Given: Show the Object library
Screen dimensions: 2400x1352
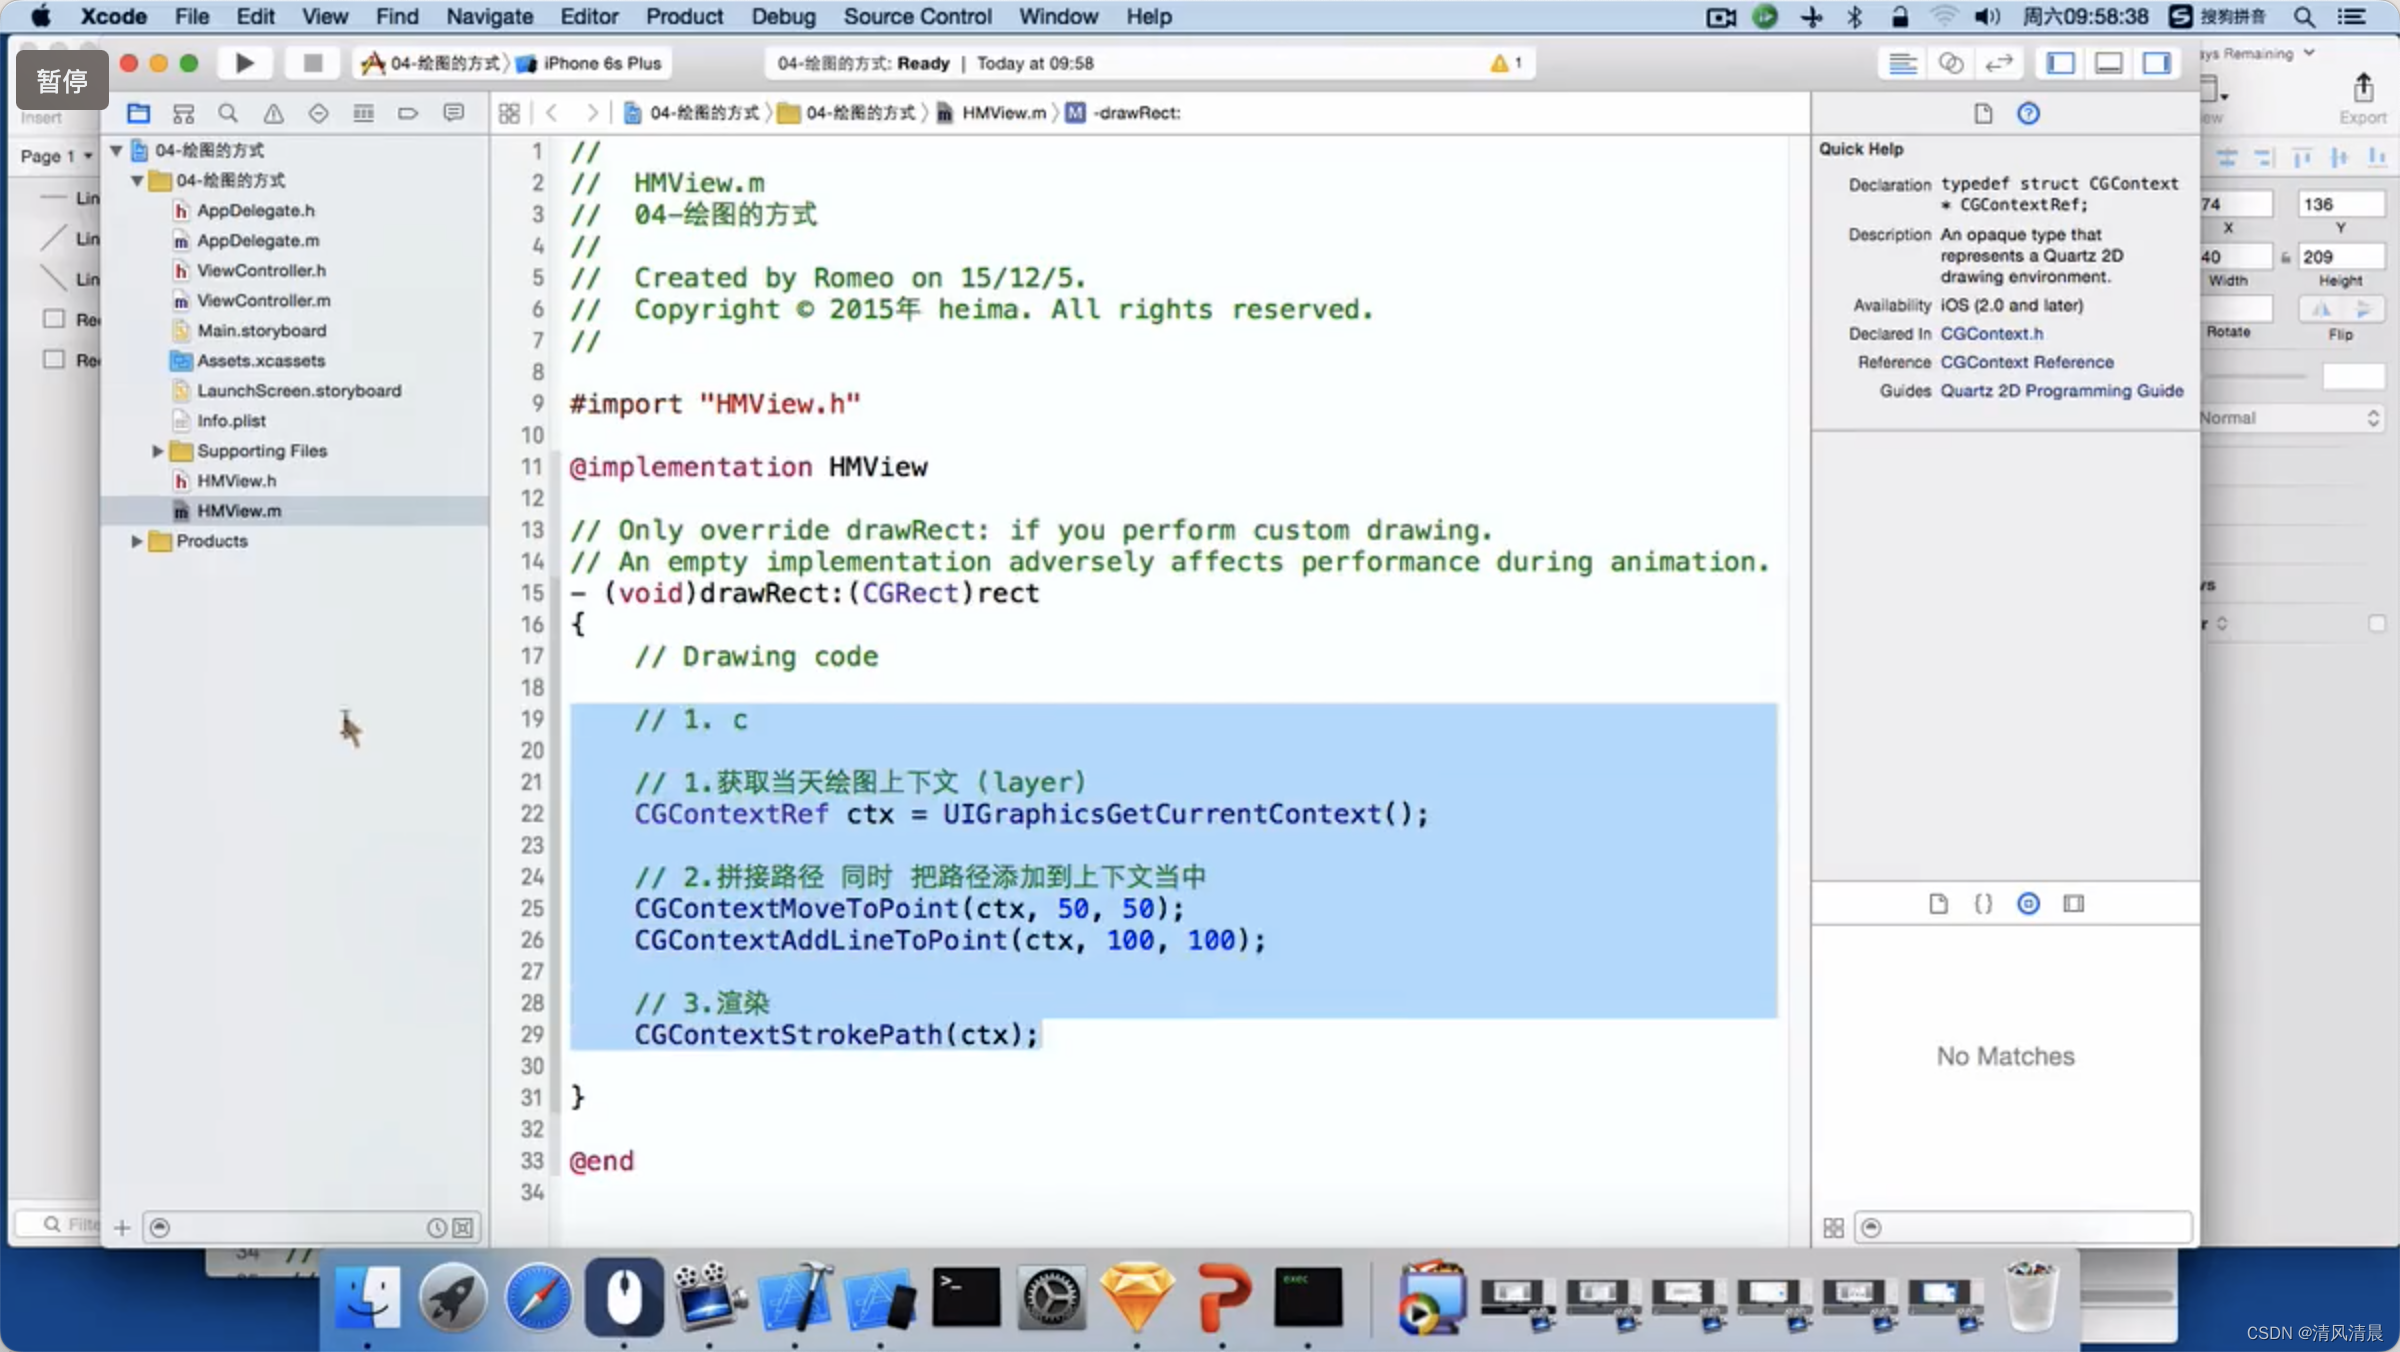Looking at the screenshot, I should coord(2028,904).
